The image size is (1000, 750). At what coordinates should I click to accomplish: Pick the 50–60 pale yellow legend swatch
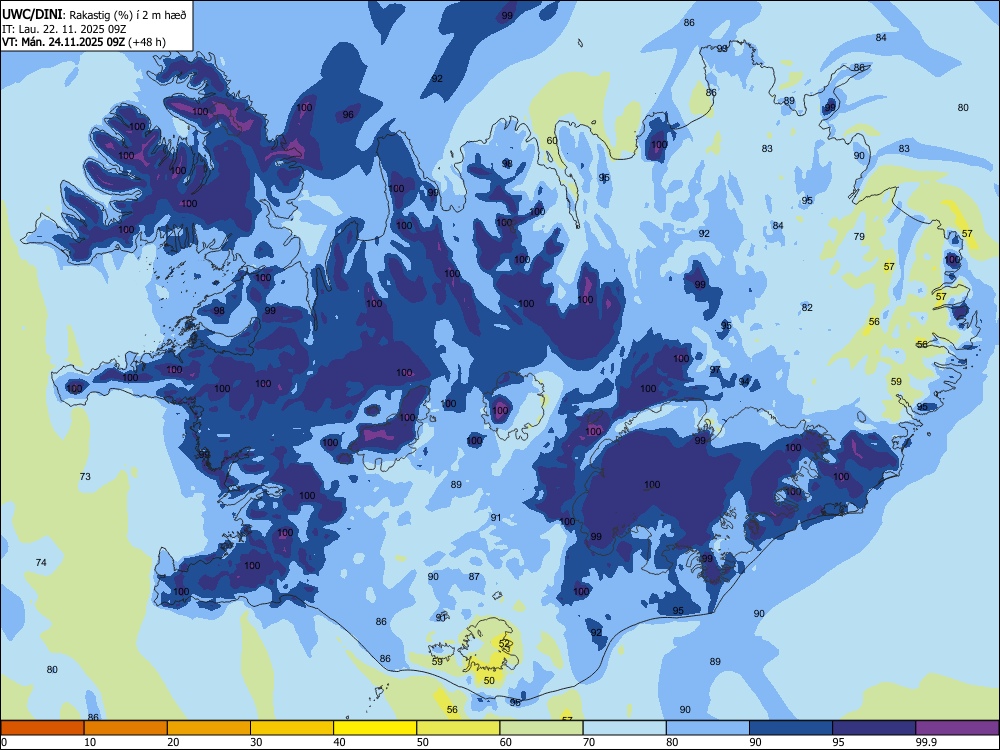tap(458, 728)
